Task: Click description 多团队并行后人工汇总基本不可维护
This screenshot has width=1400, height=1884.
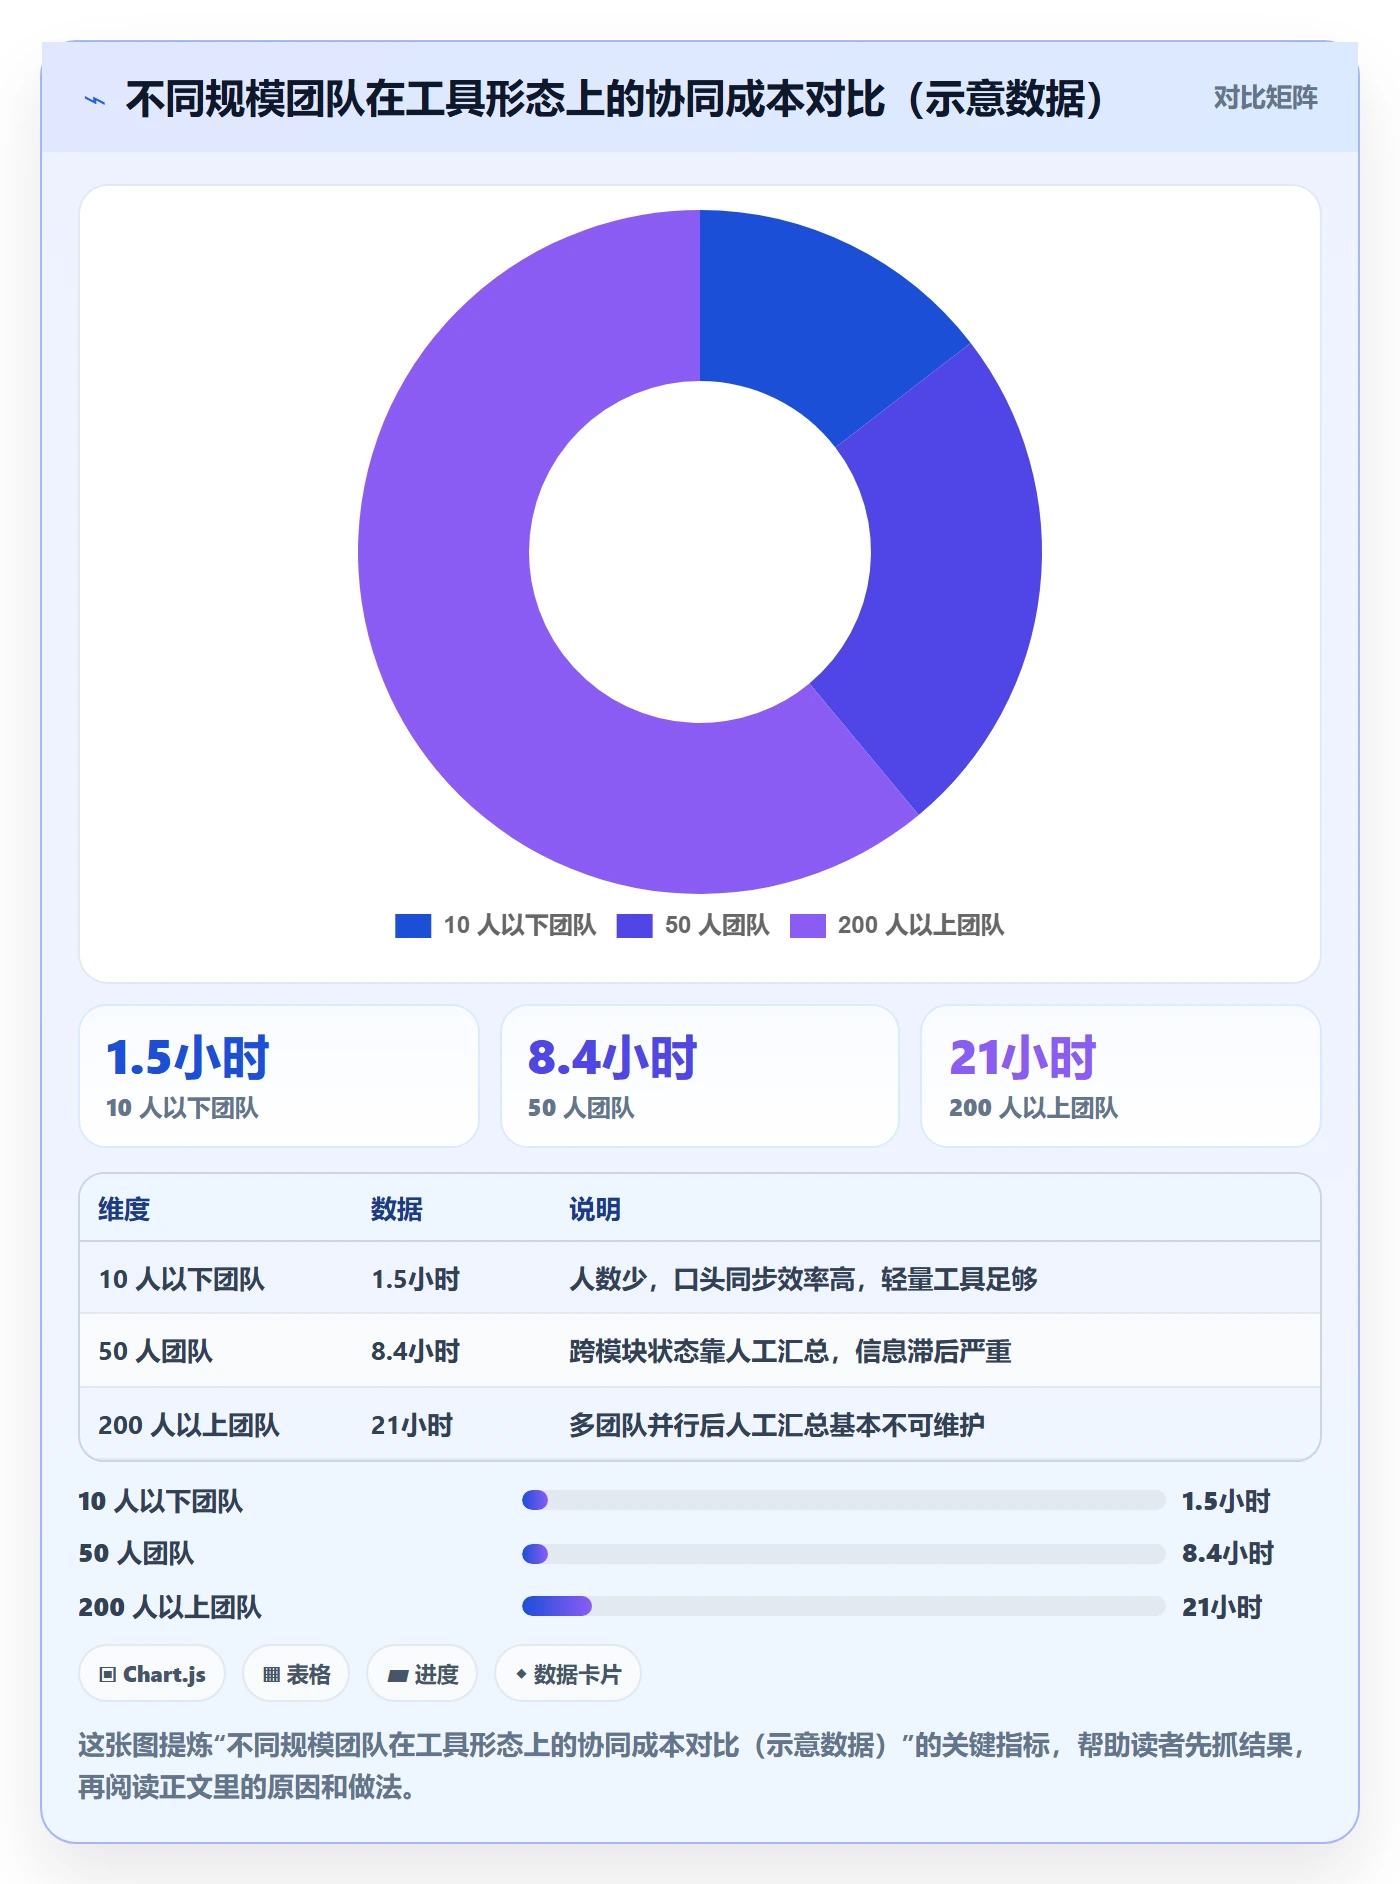Action: tap(777, 1425)
